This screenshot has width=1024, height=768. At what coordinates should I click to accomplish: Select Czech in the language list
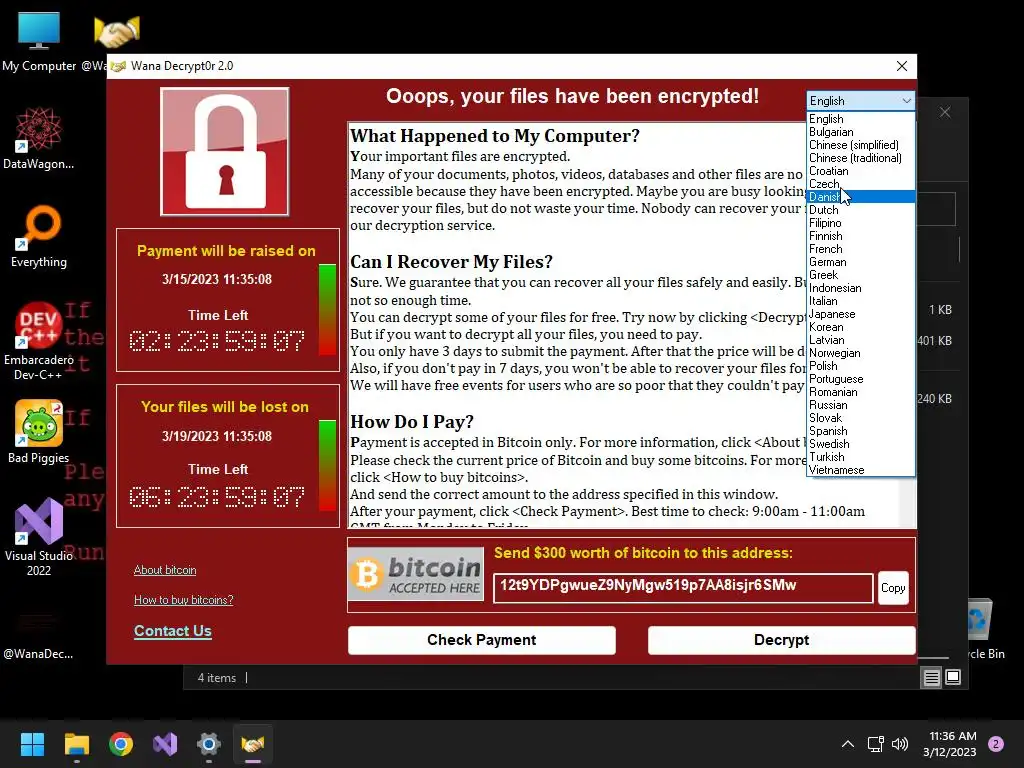point(861,184)
